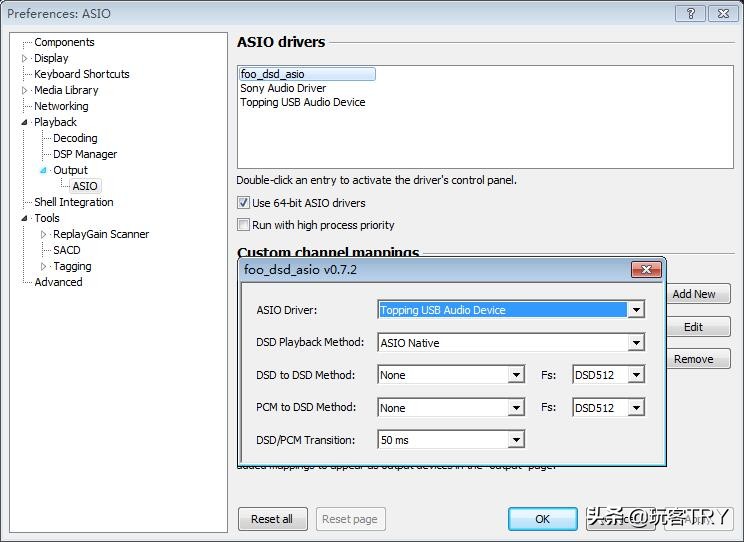This screenshot has width=744, height=542.
Task: Confirm preferences with OK button
Action: point(542,519)
